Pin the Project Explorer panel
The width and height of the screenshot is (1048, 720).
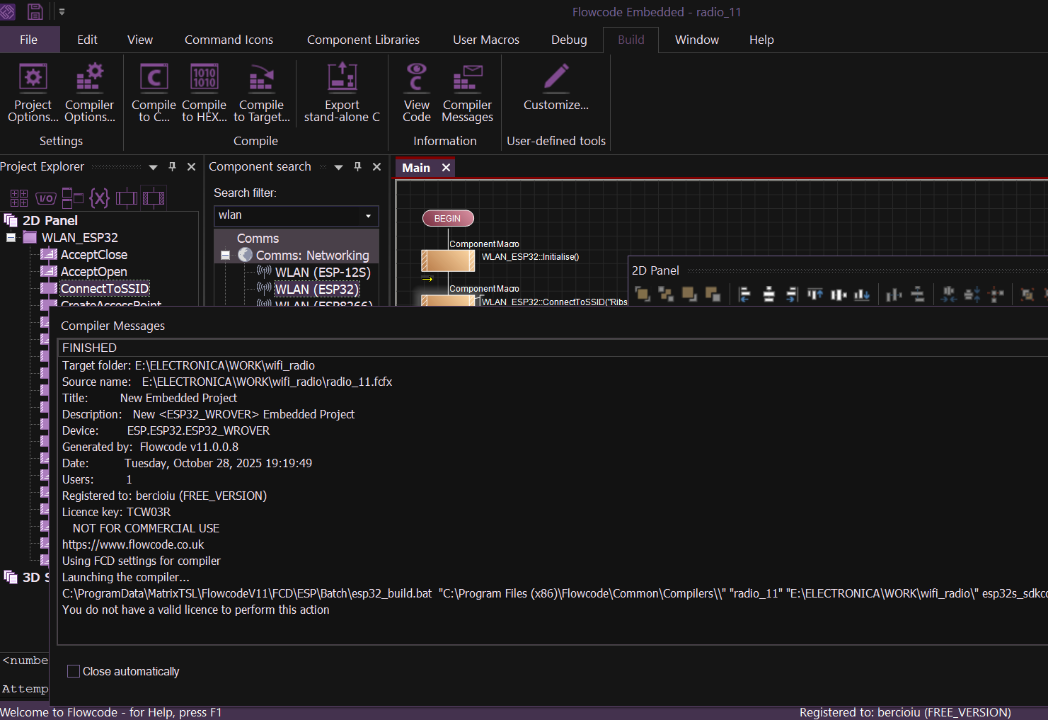coord(172,167)
